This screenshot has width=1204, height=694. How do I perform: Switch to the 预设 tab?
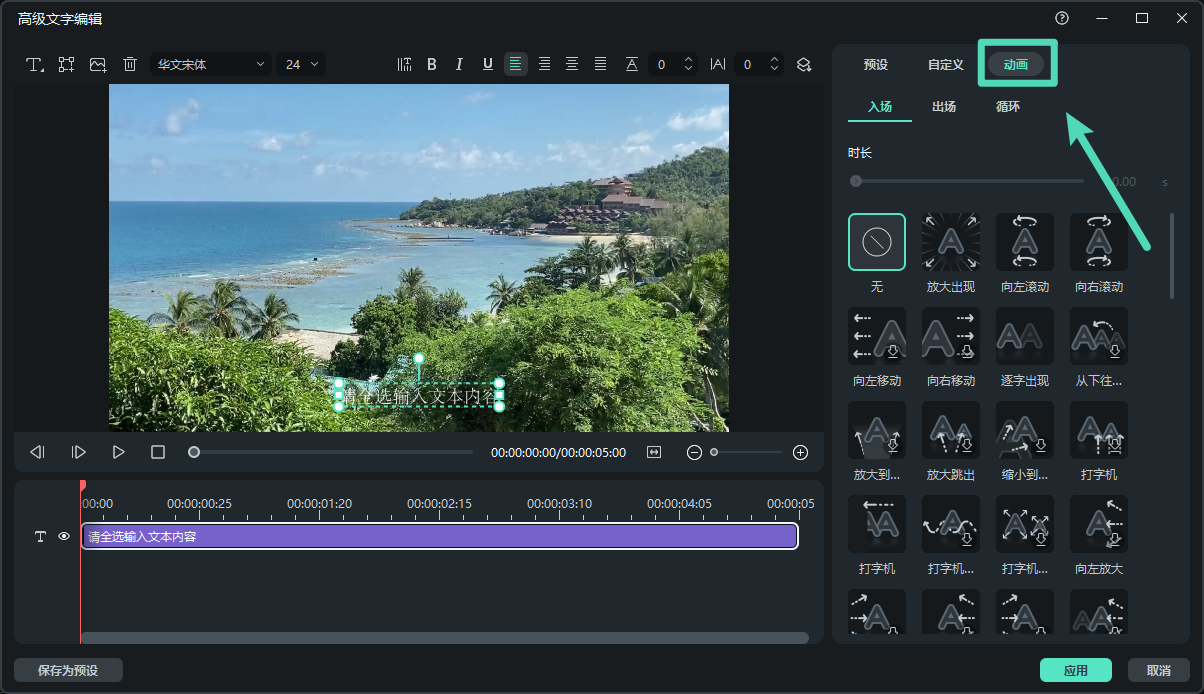point(876,64)
